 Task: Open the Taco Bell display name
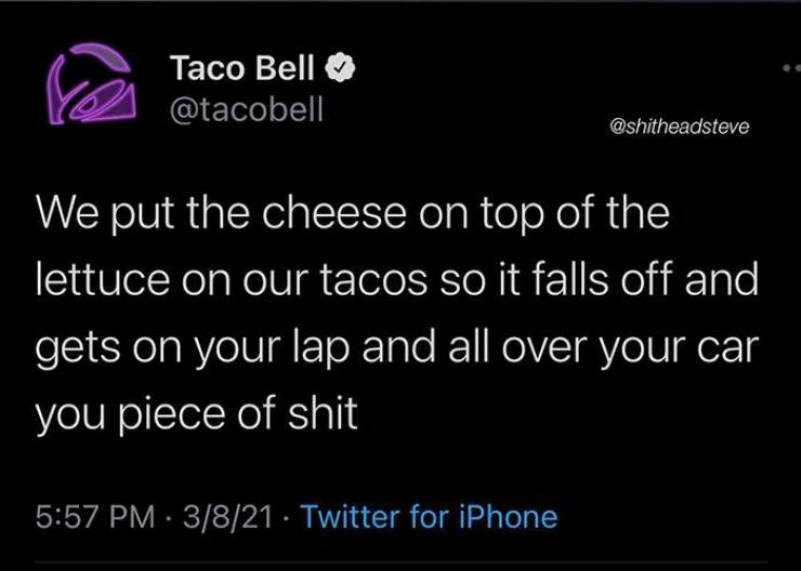click(x=242, y=67)
